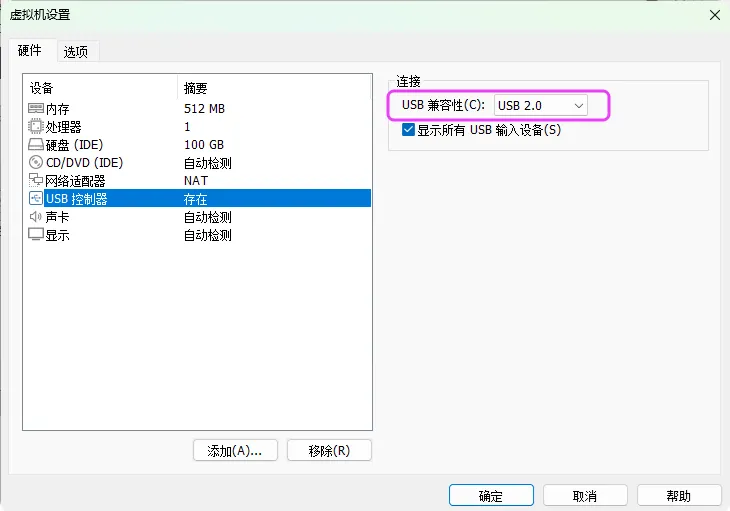Confirm with the 确定 button
The width and height of the screenshot is (730, 511).
point(491,496)
